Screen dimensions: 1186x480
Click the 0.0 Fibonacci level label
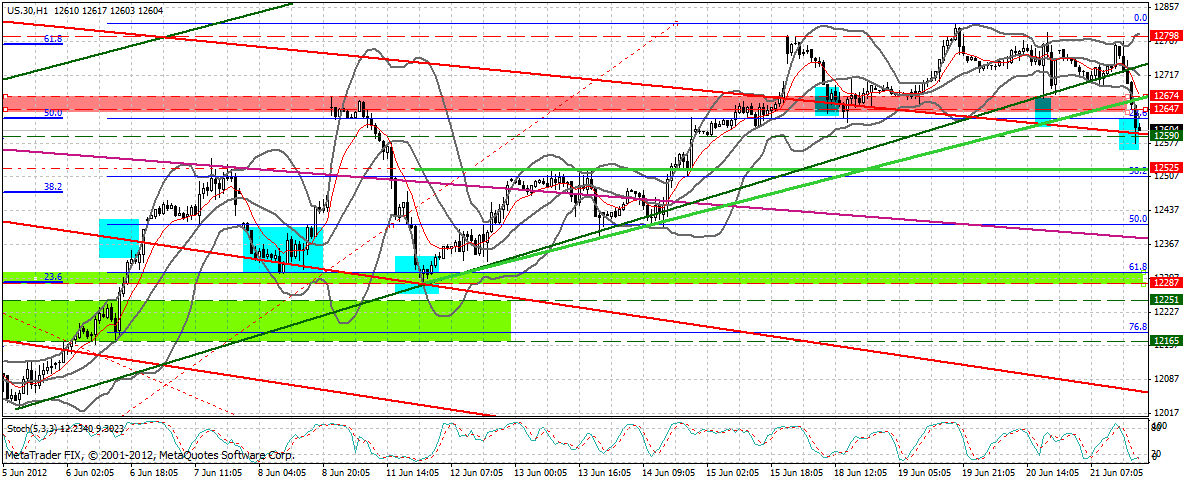(1139, 18)
